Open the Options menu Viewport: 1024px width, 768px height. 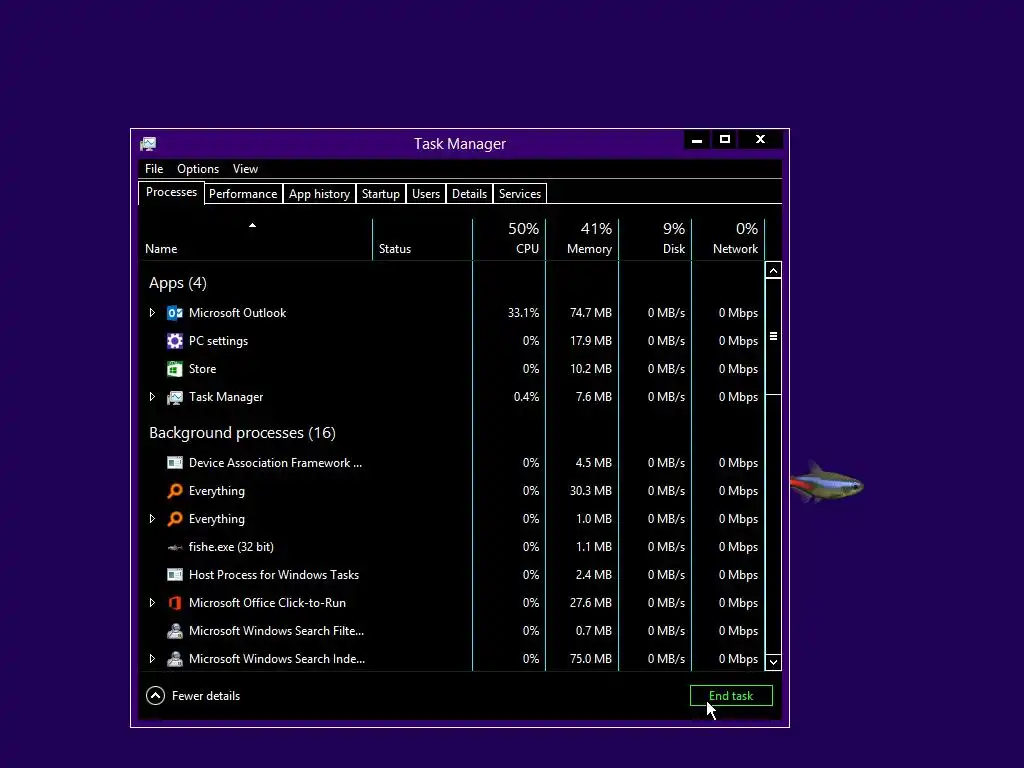(198, 168)
